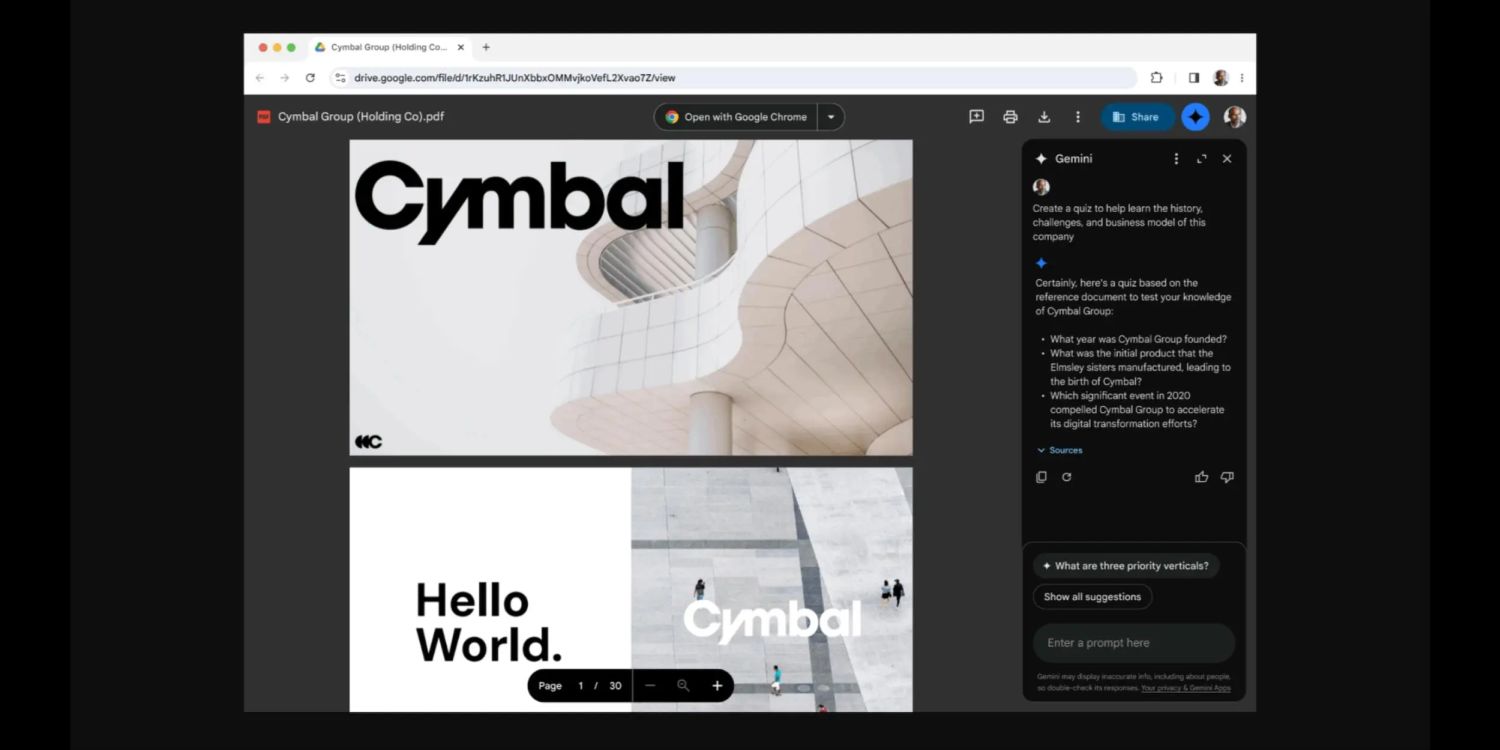The height and width of the screenshot is (750, 1500).
Task: Open a new browser tab
Action: (x=486, y=47)
